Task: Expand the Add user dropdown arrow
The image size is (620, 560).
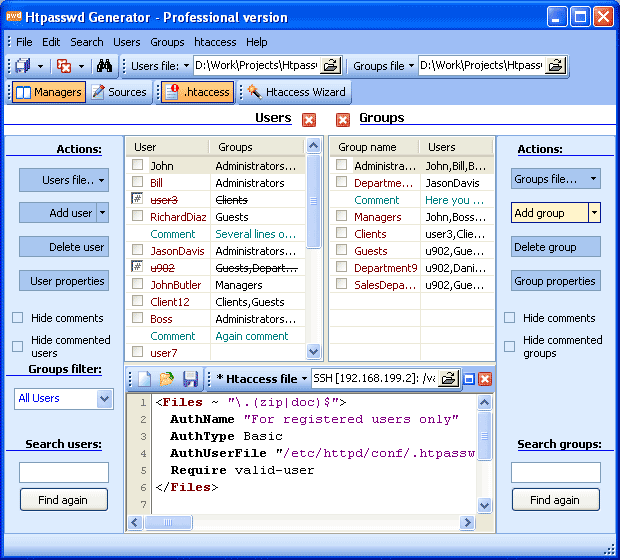Action: (x=102, y=213)
